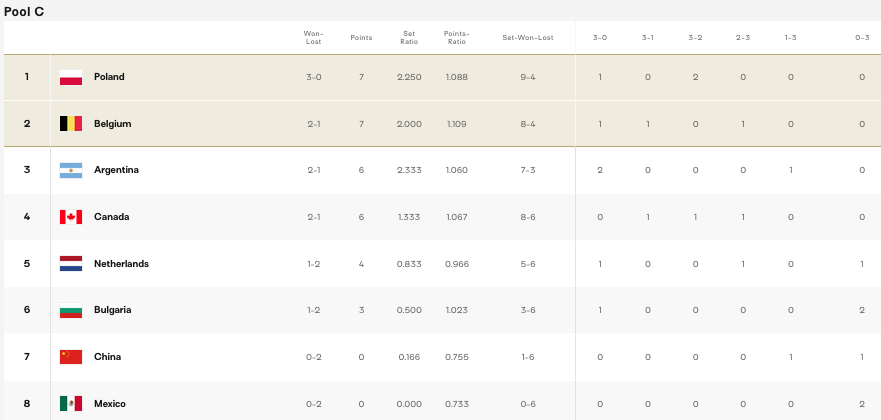Open the Poland team link
Viewport: 881px width, 420px height.
click(109, 77)
